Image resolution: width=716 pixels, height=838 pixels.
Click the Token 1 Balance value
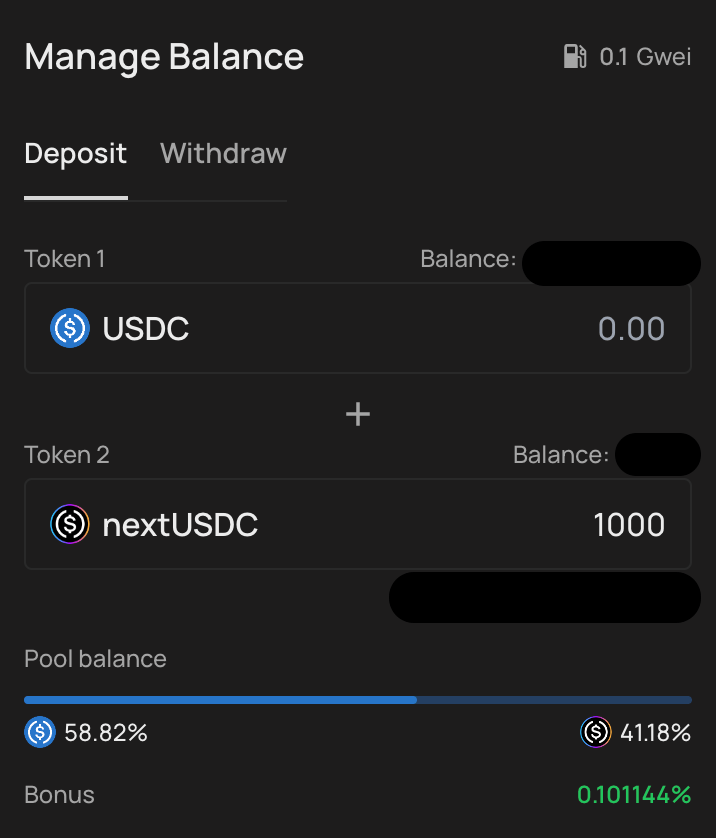pyautogui.click(x=611, y=263)
